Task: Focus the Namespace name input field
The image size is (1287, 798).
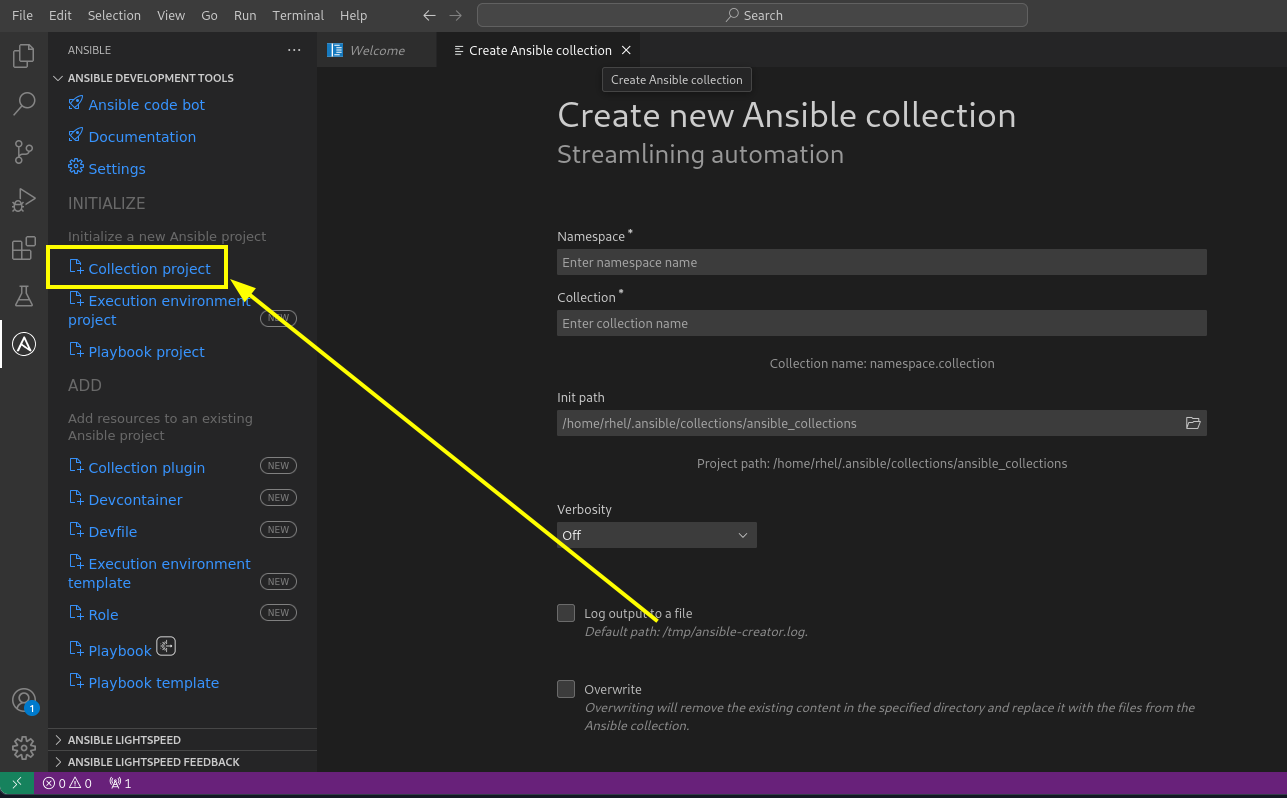Action: coord(882,262)
